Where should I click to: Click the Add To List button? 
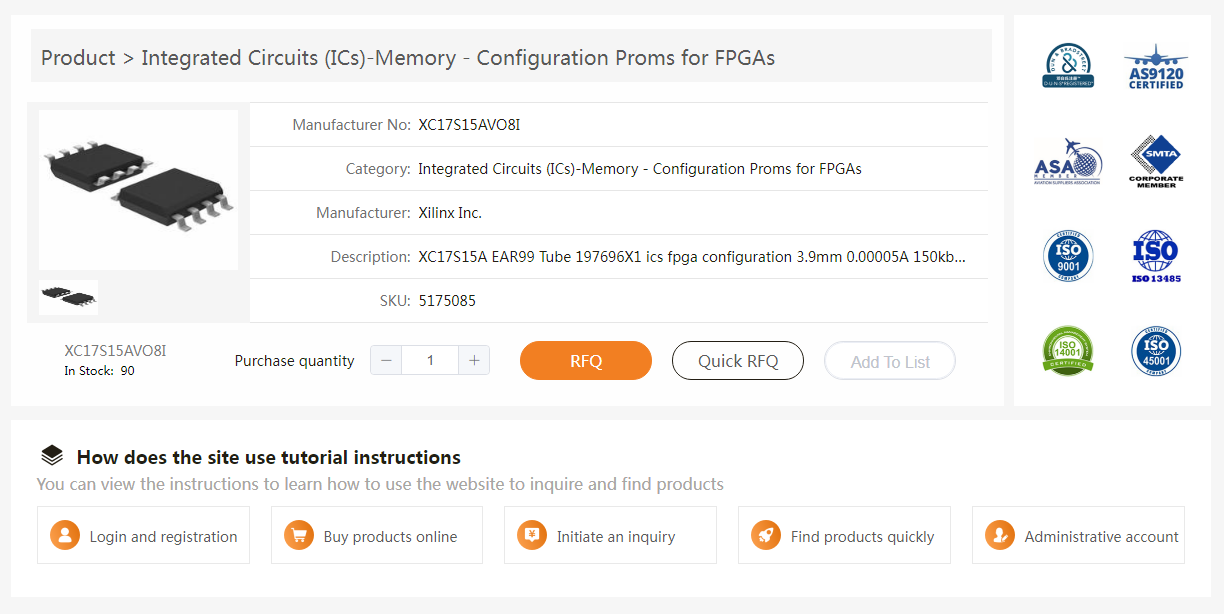(890, 362)
